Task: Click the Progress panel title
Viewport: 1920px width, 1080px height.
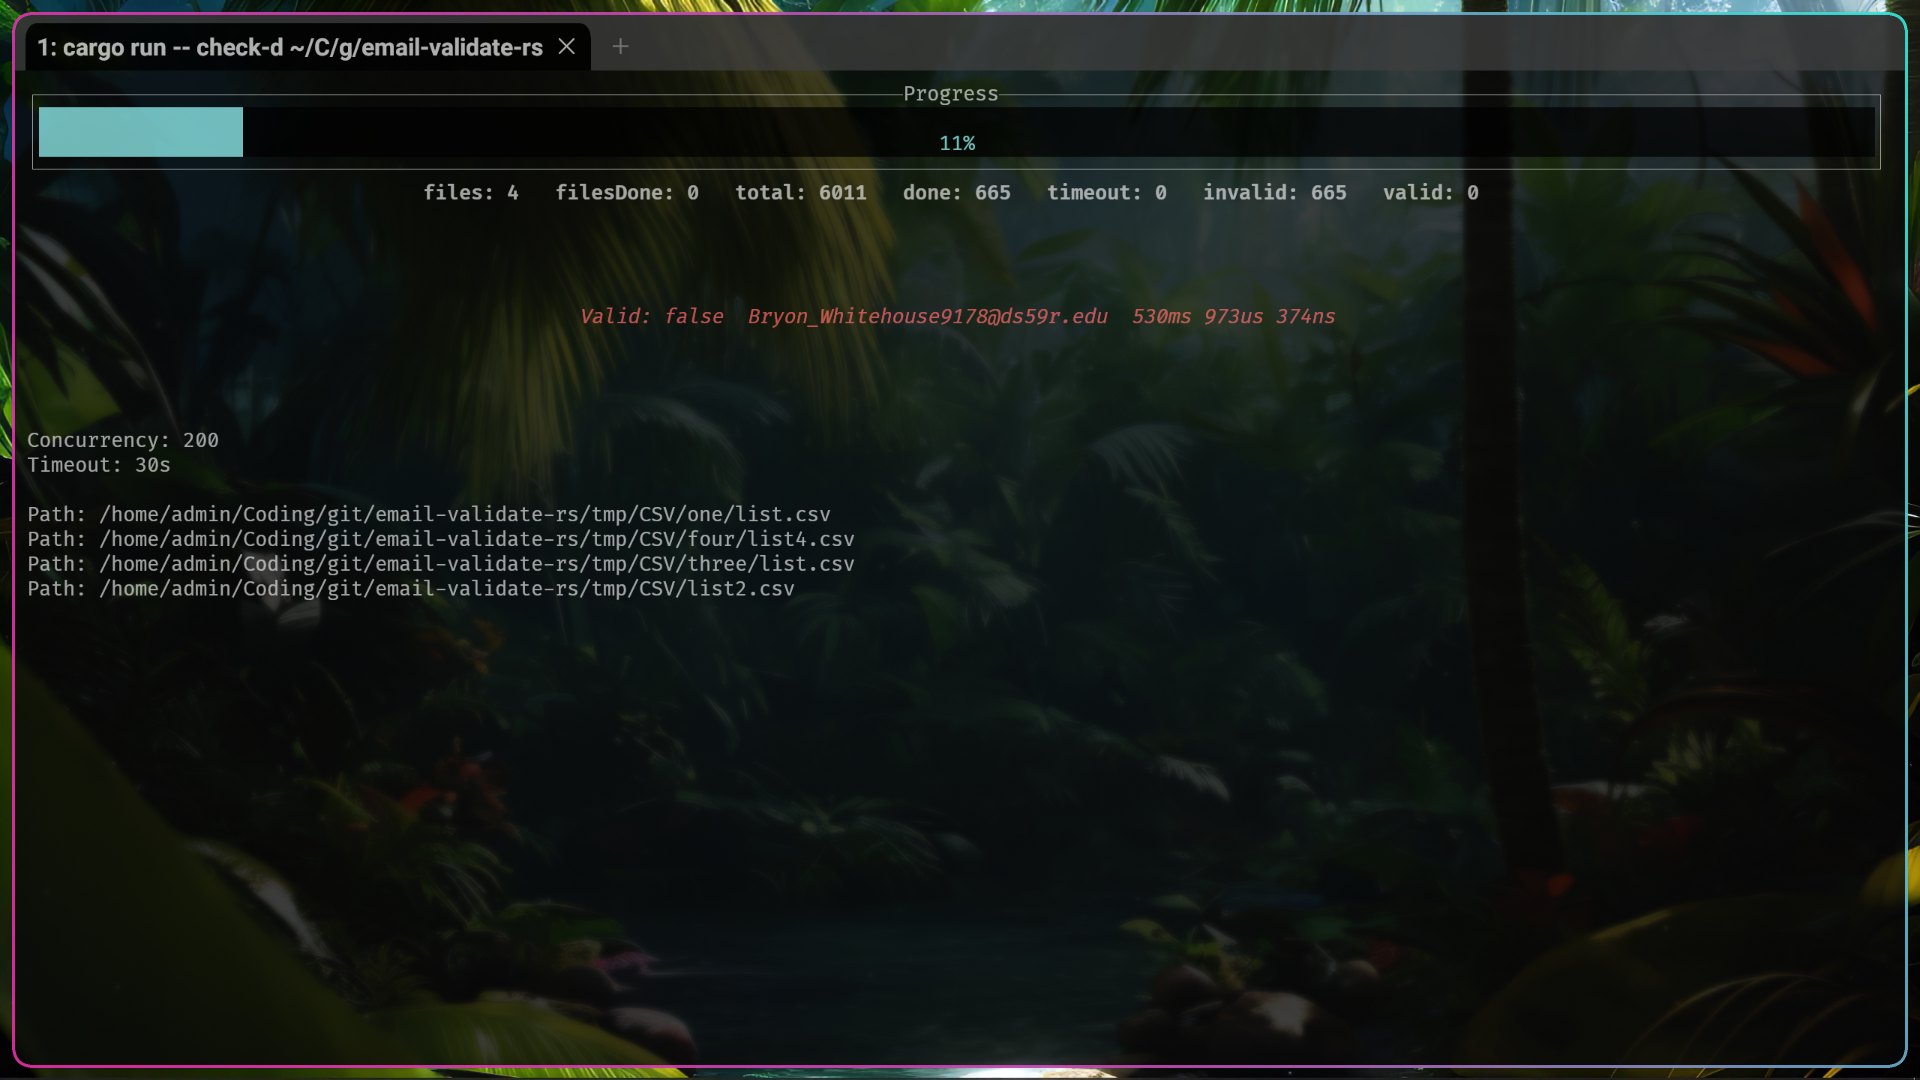Action: point(950,94)
